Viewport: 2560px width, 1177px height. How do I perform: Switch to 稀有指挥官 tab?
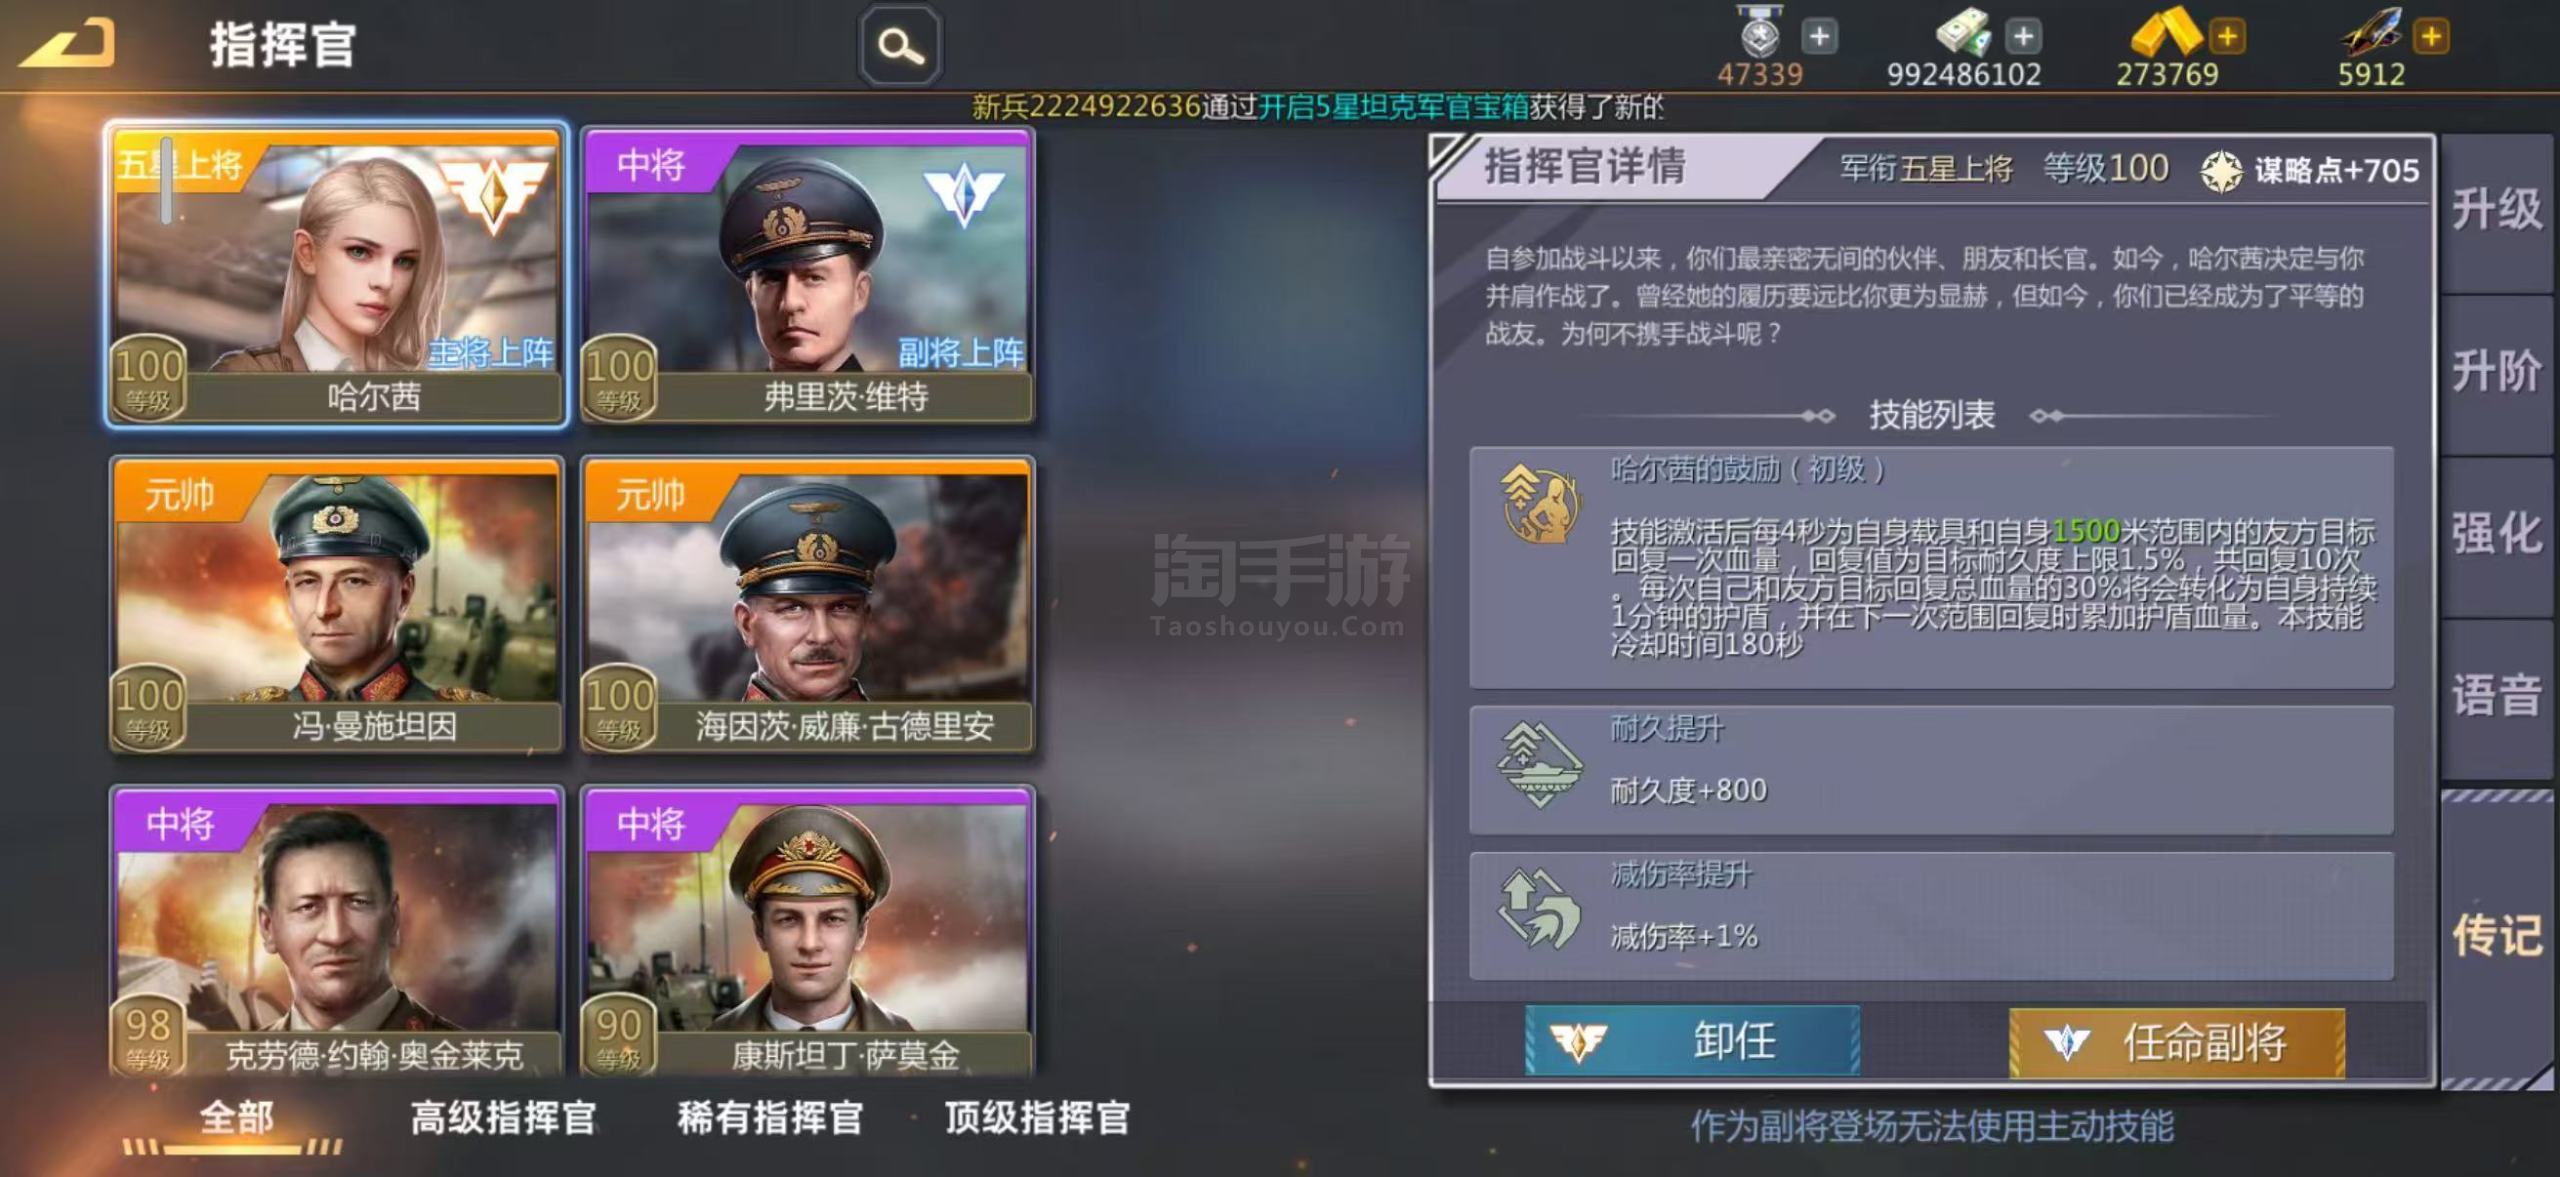[770, 1118]
